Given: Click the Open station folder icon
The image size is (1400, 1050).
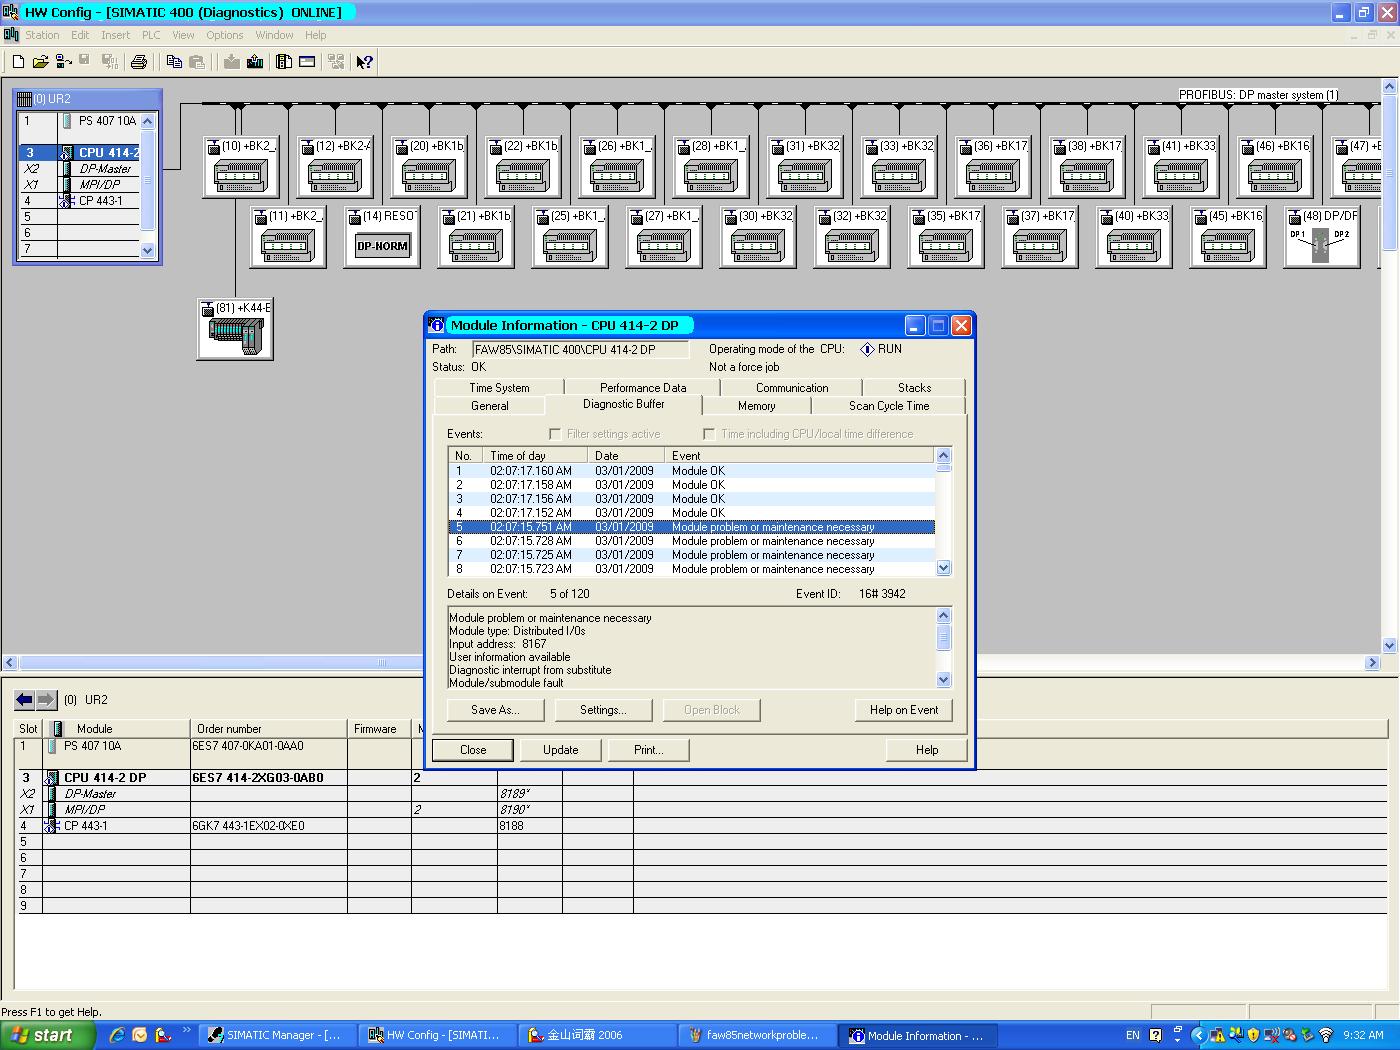Looking at the screenshot, I should click(40, 62).
